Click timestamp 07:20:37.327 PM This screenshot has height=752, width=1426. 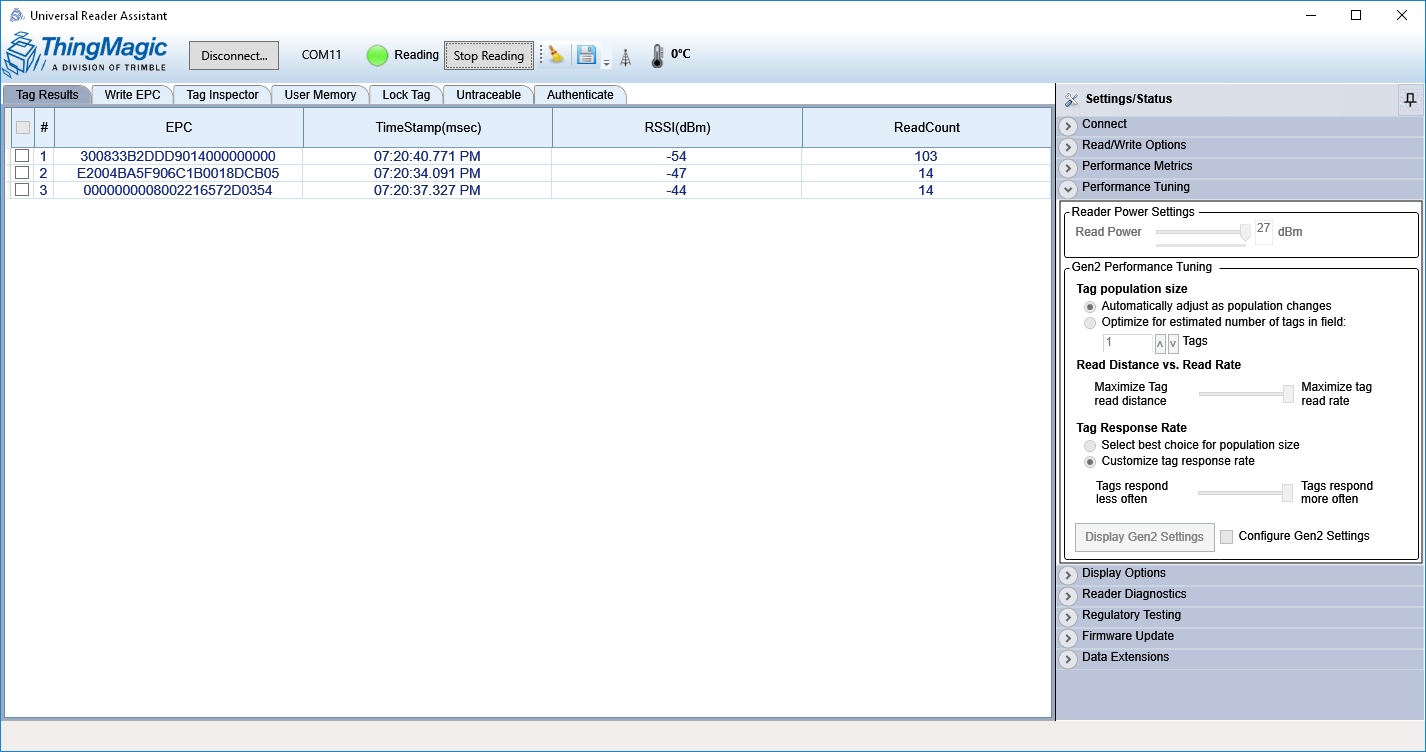coord(428,190)
